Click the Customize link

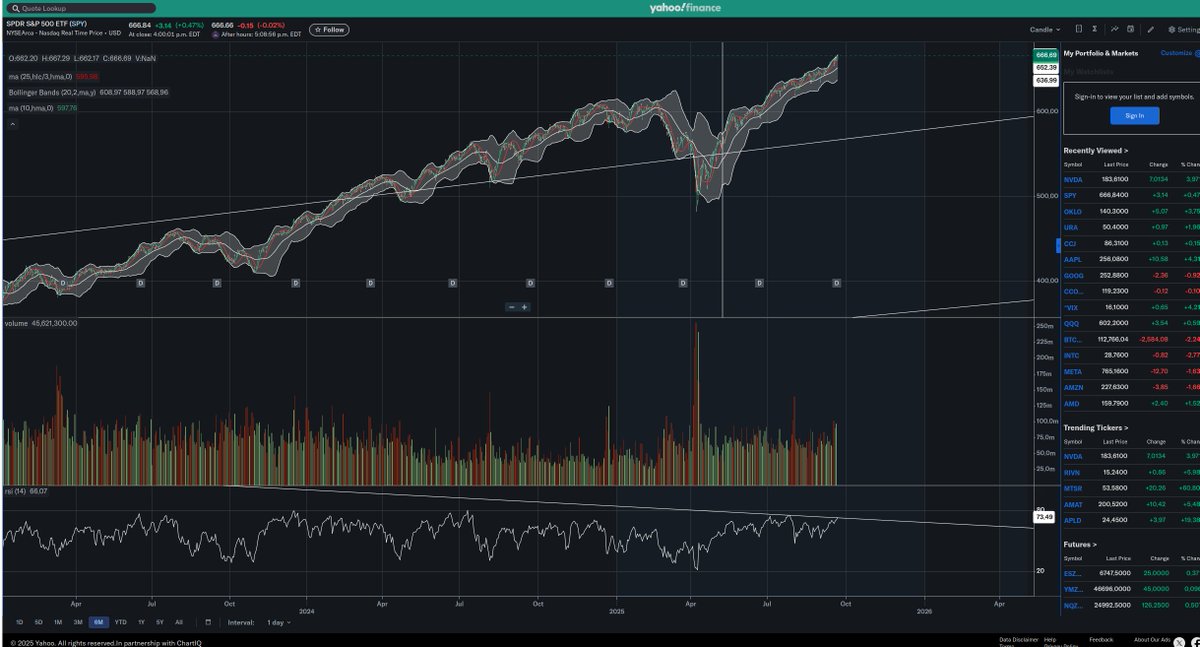[x=1176, y=53]
